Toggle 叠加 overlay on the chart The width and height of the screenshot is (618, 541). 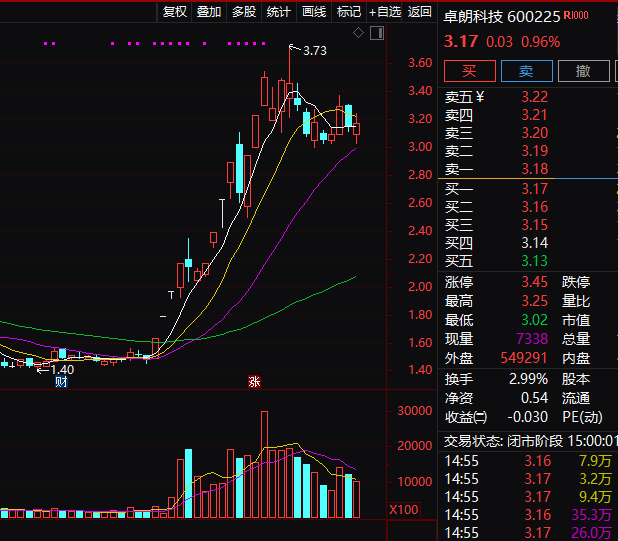click(x=209, y=12)
